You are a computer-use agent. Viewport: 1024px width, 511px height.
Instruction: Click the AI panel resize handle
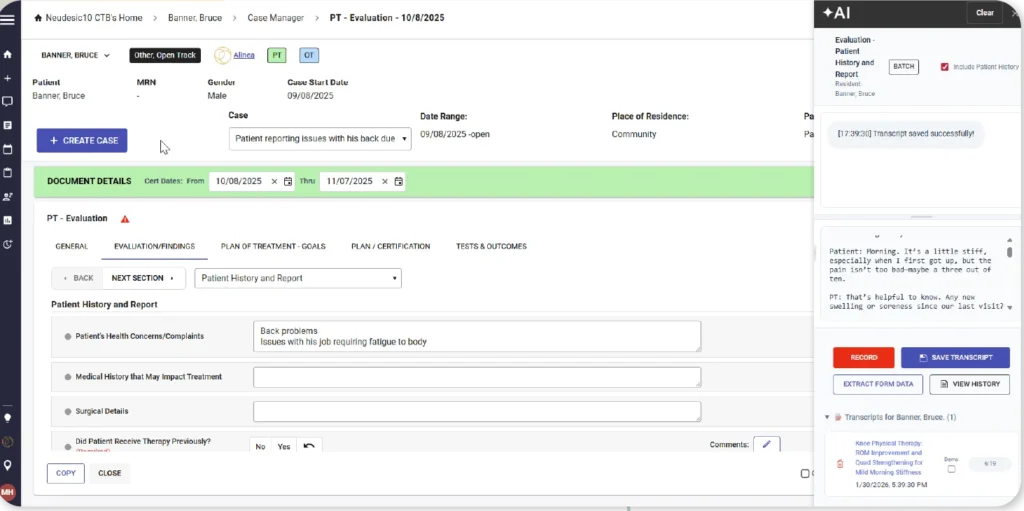[x=921, y=216]
